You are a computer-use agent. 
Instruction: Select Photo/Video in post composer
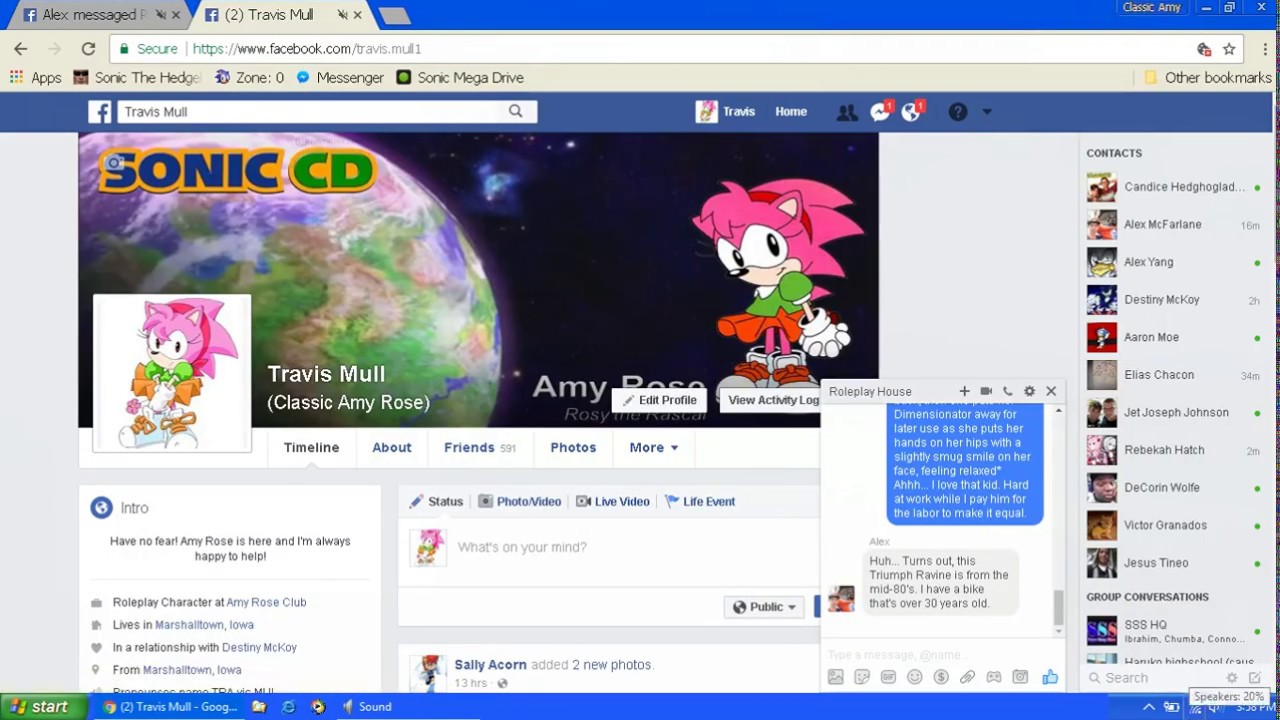point(519,501)
